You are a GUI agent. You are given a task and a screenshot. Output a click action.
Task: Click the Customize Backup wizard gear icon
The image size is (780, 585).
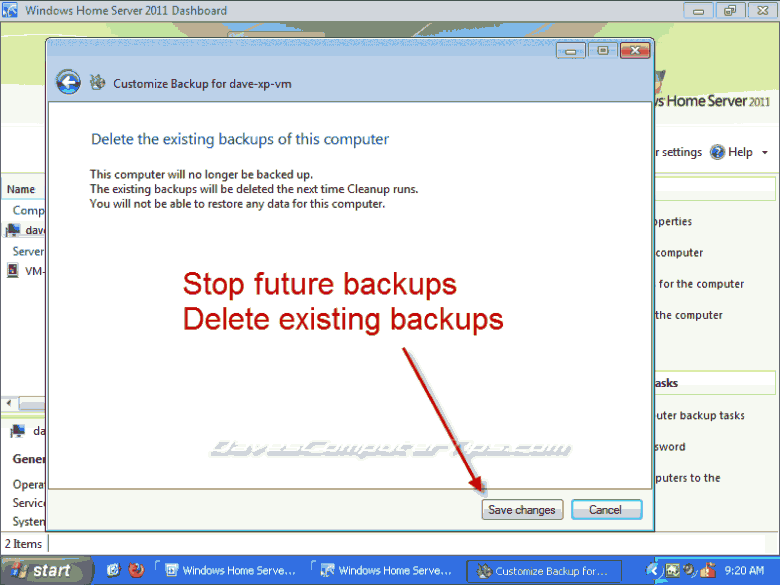point(98,82)
